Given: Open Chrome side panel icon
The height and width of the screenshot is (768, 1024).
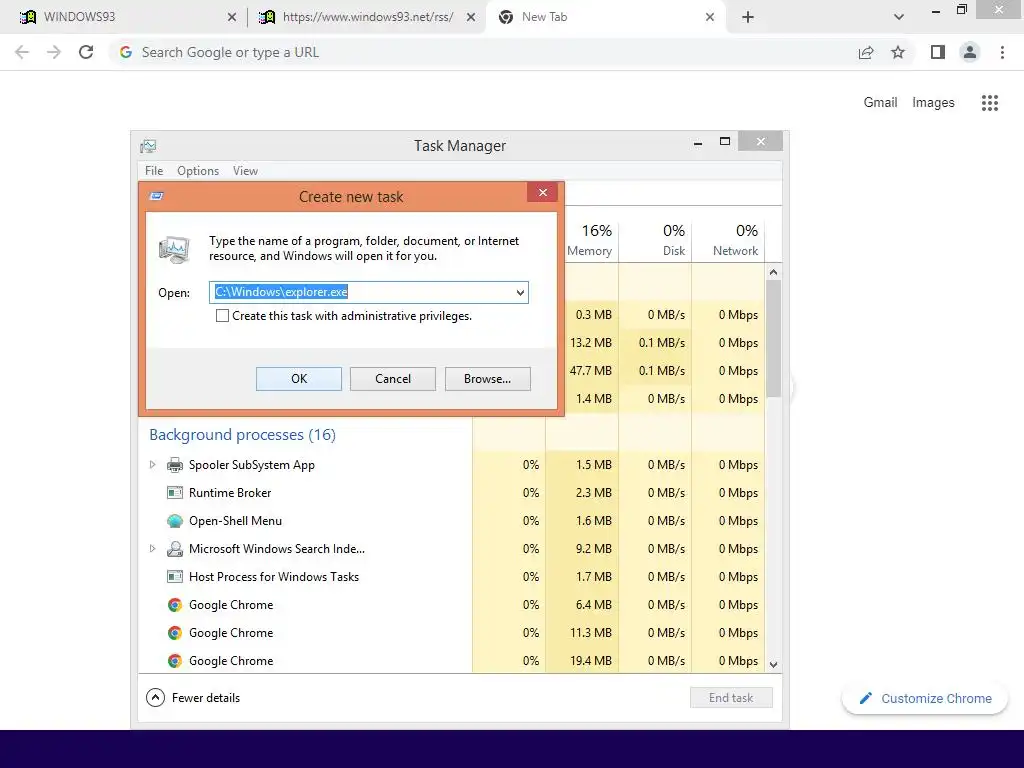Looking at the screenshot, I should pyautogui.click(x=938, y=52).
